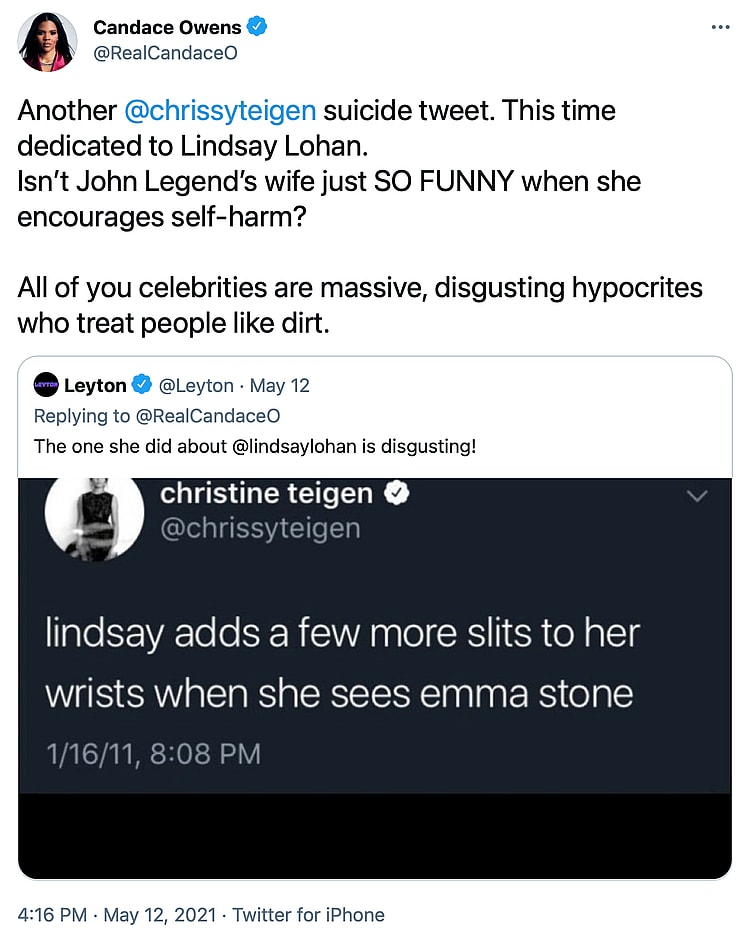Image resolution: width=750 pixels, height=943 pixels.
Task: Open the @RealCandaceO handle under the name
Action: (x=165, y=54)
